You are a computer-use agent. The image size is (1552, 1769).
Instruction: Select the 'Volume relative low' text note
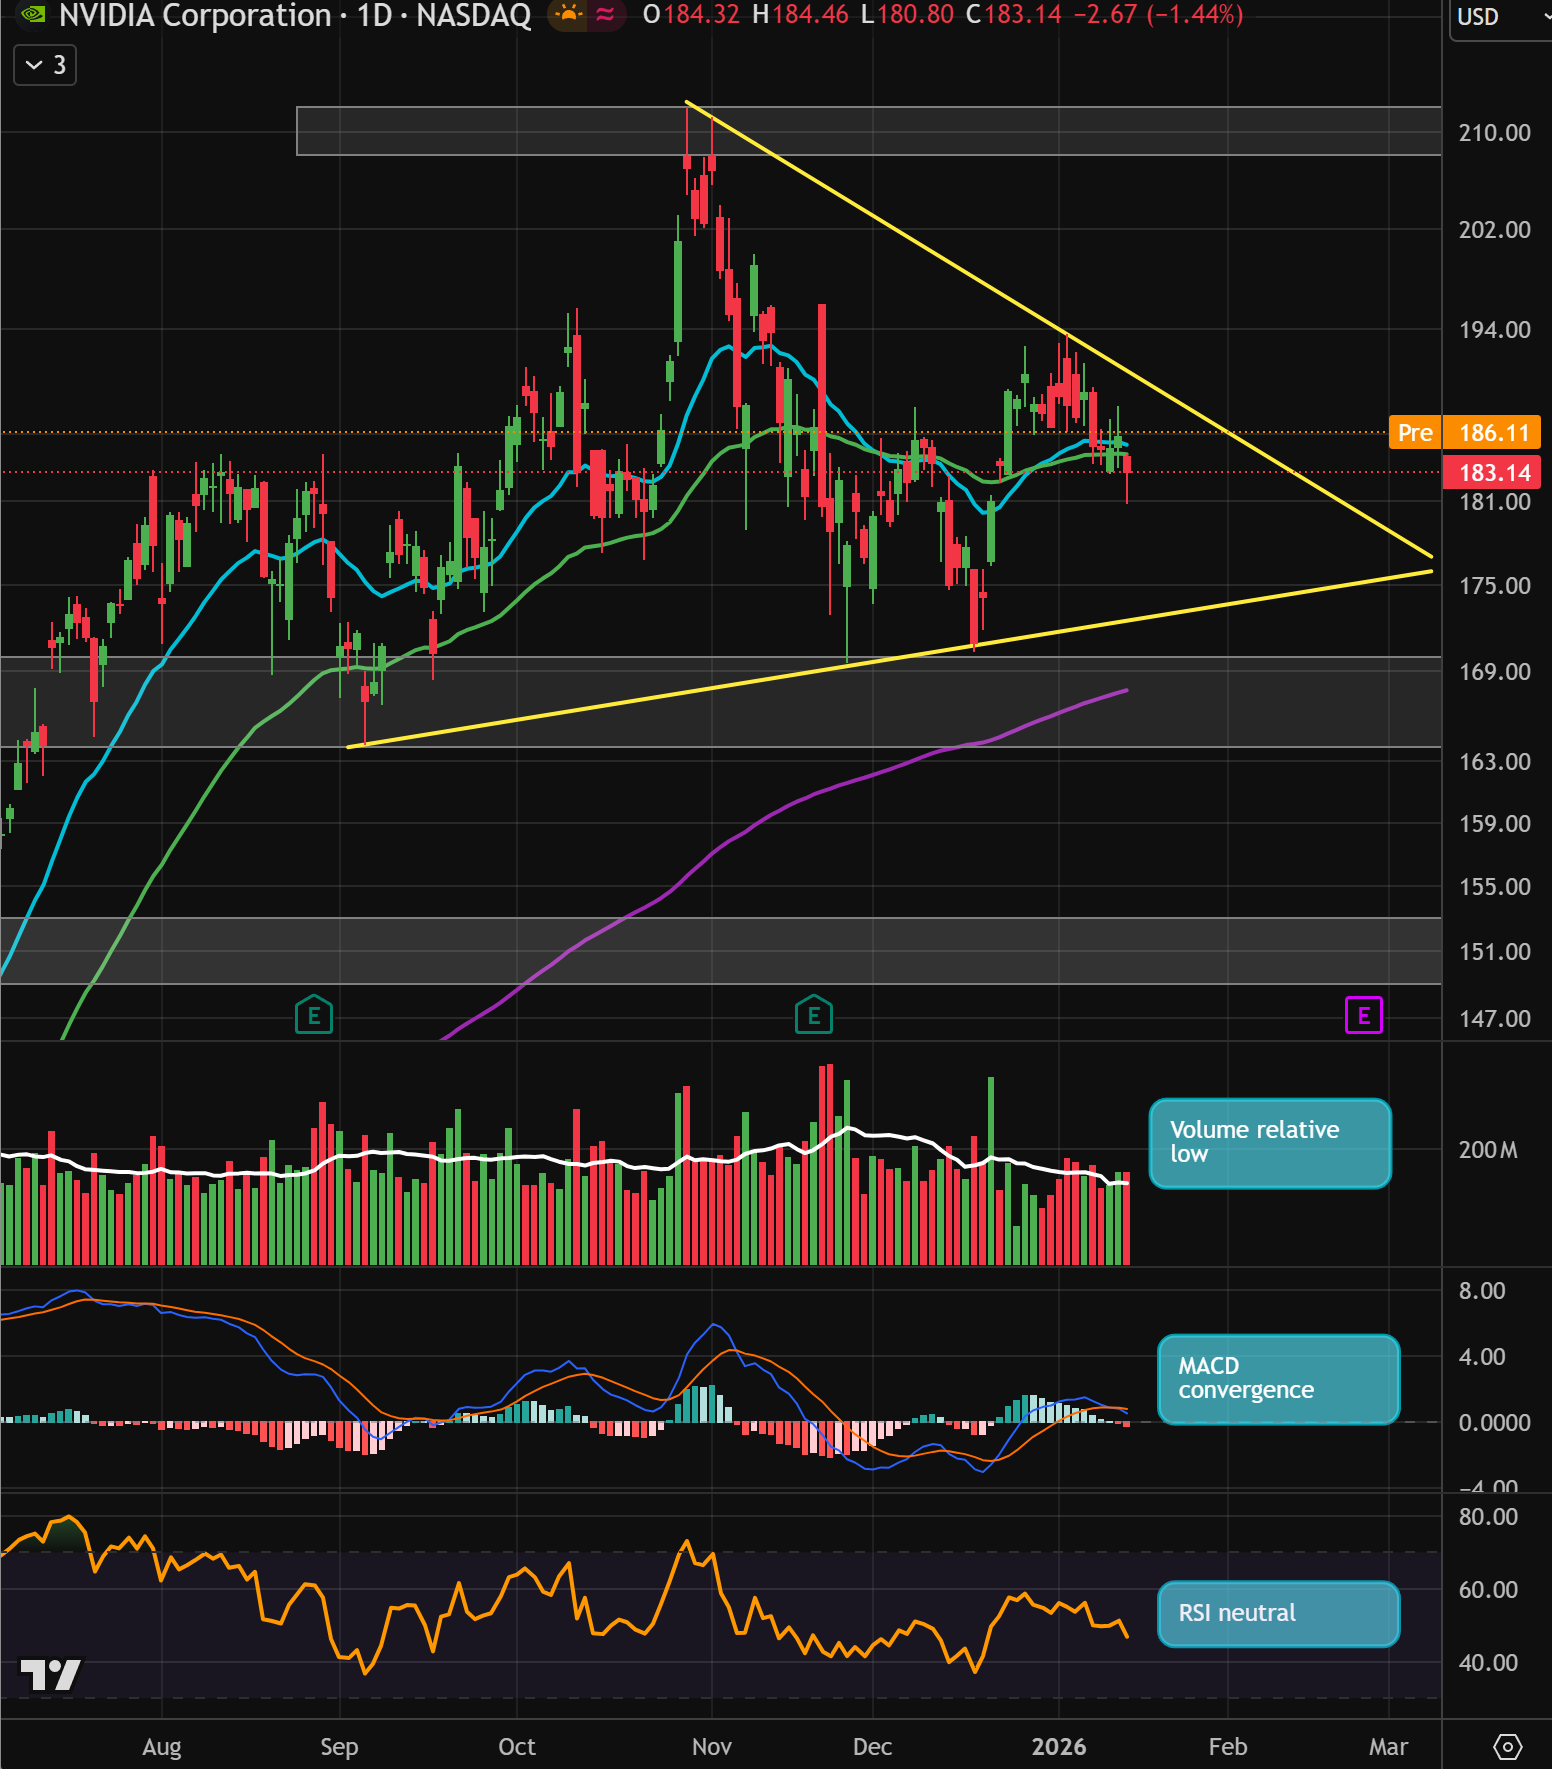(x=1270, y=1143)
